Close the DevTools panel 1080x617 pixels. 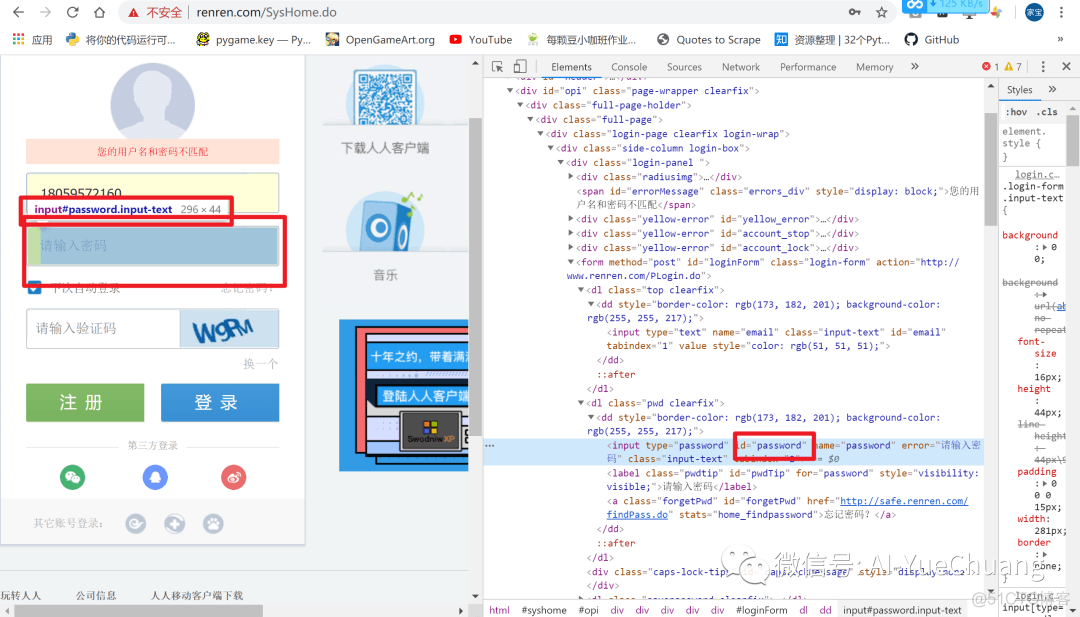point(1066,67)
